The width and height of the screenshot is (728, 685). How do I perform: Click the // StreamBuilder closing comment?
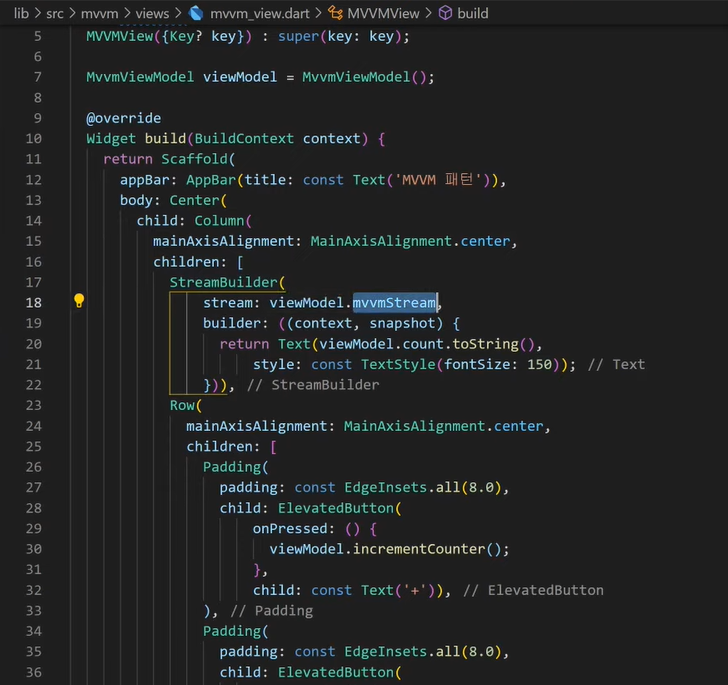(313, 385)
